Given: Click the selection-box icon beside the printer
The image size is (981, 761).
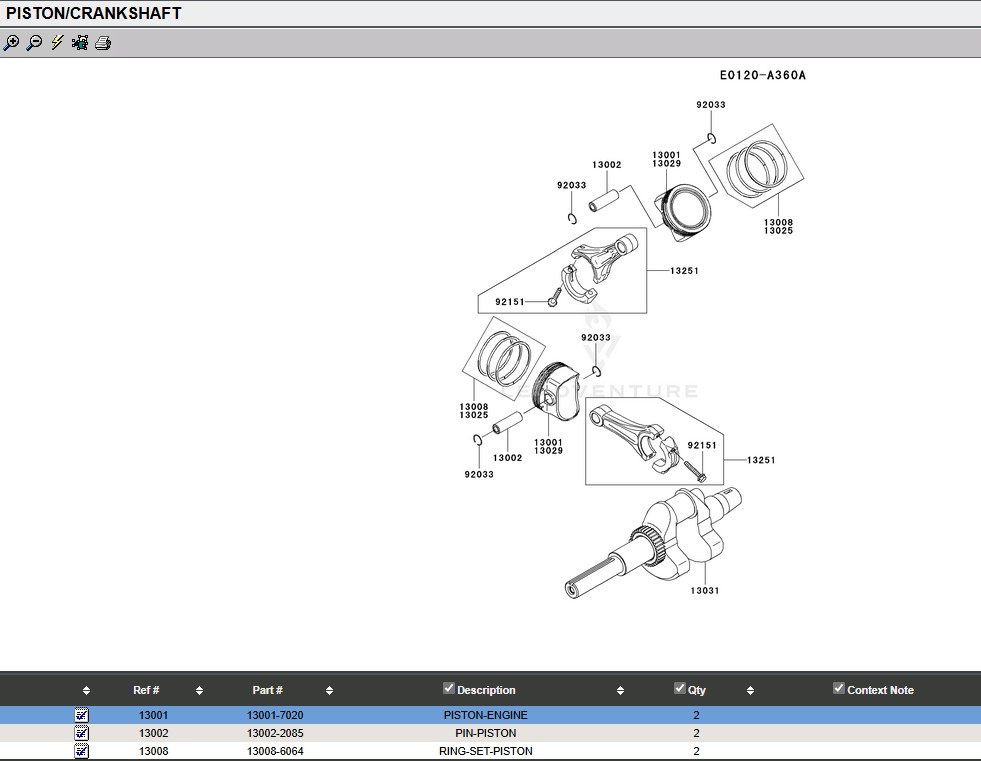Looking at the screenshot, I should click(80, 43).
